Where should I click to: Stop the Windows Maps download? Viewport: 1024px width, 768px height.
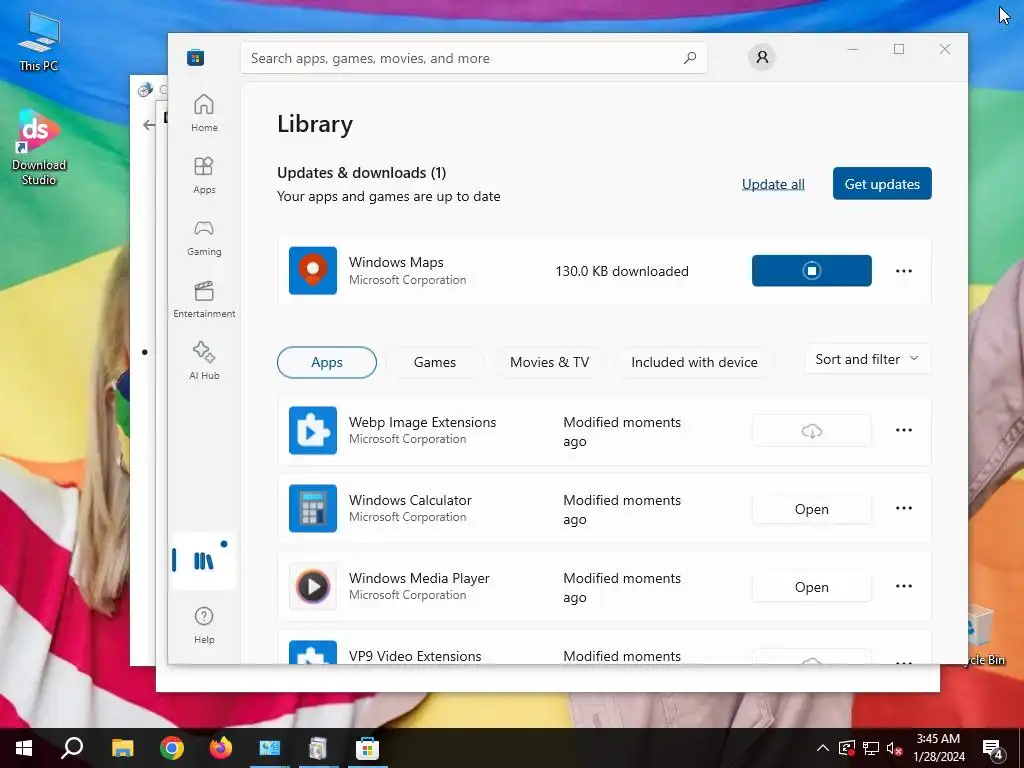point(812,270)
